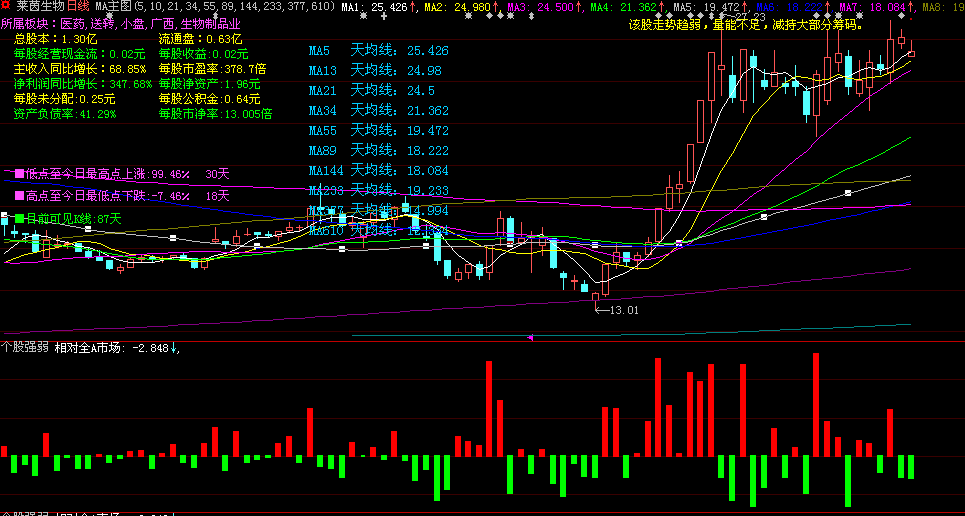This screenshot has height=516, width=965.
Task: Click the magenta MA3: 24.500 readout
Action: click(x=544, y=7)
